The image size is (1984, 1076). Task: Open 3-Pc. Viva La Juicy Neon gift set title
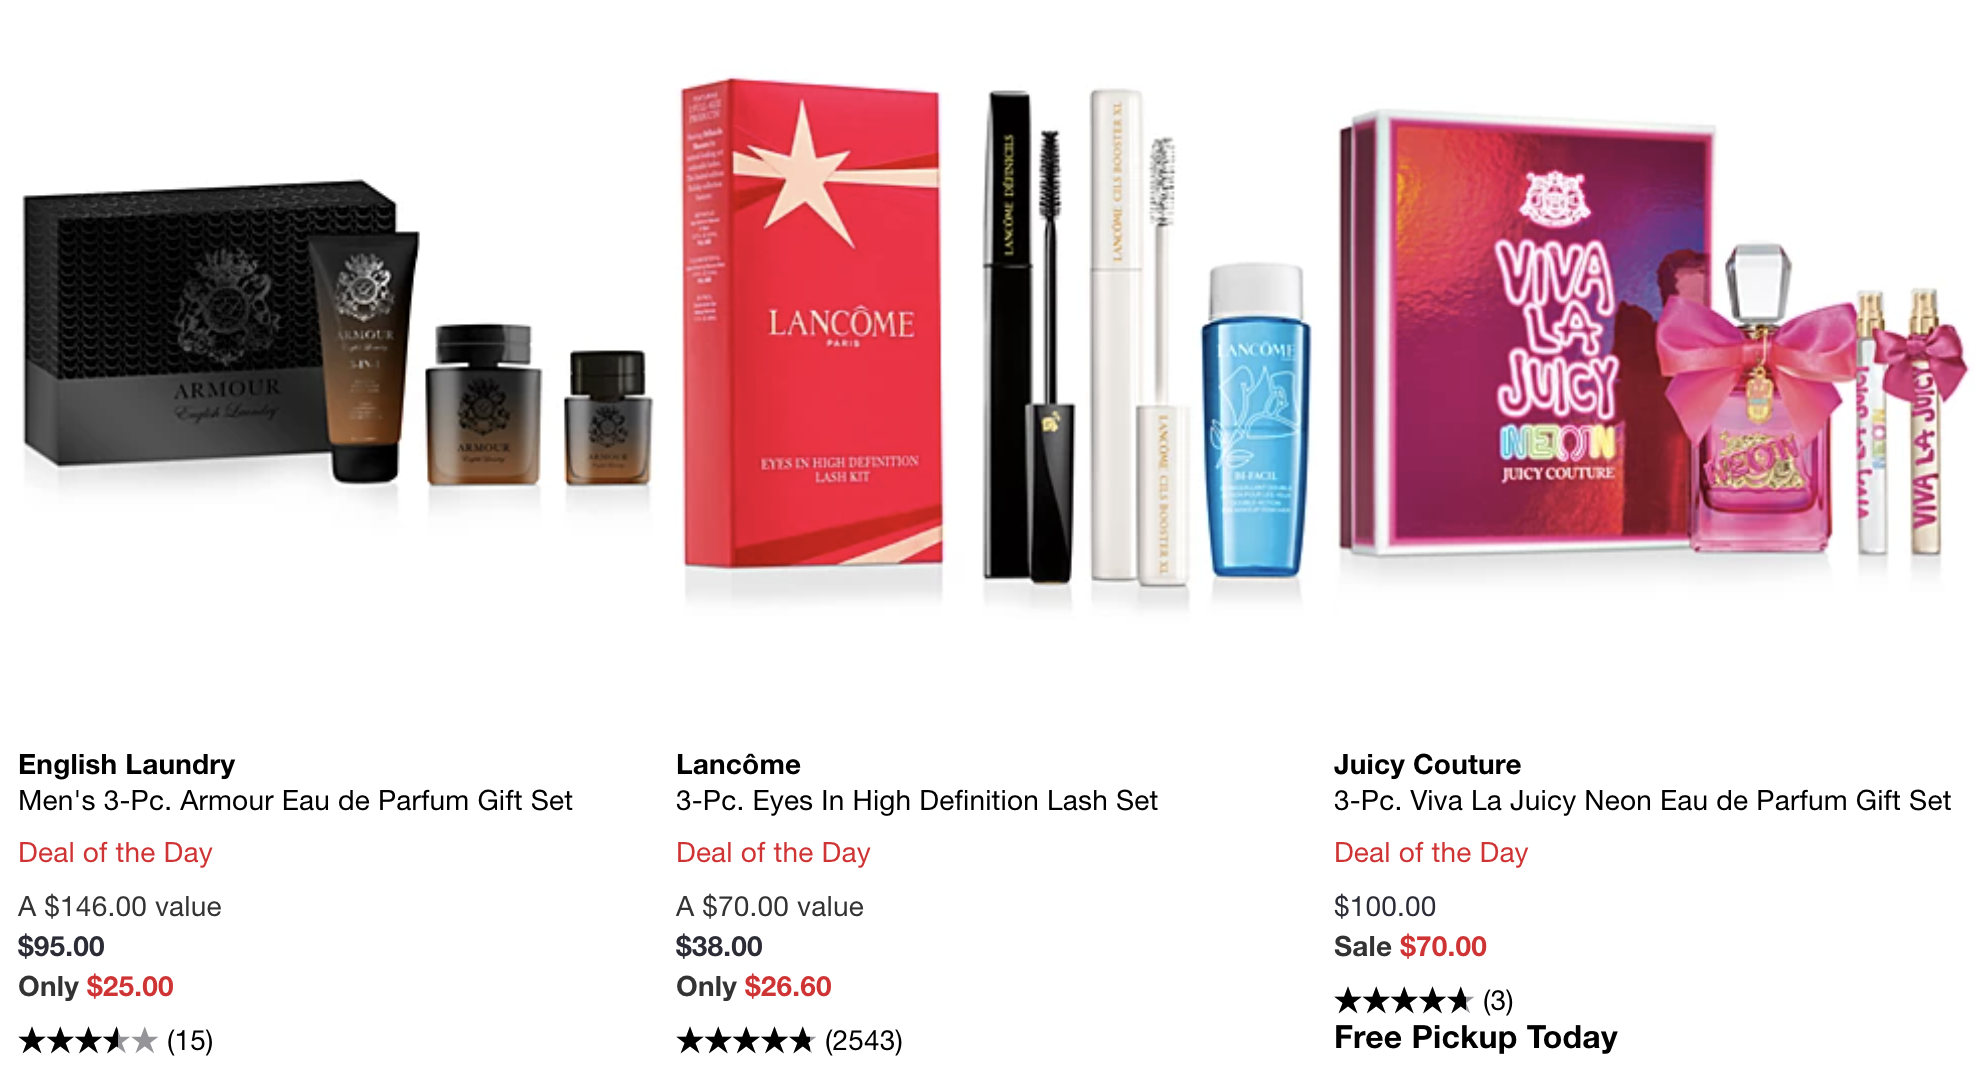[1642, 801]
